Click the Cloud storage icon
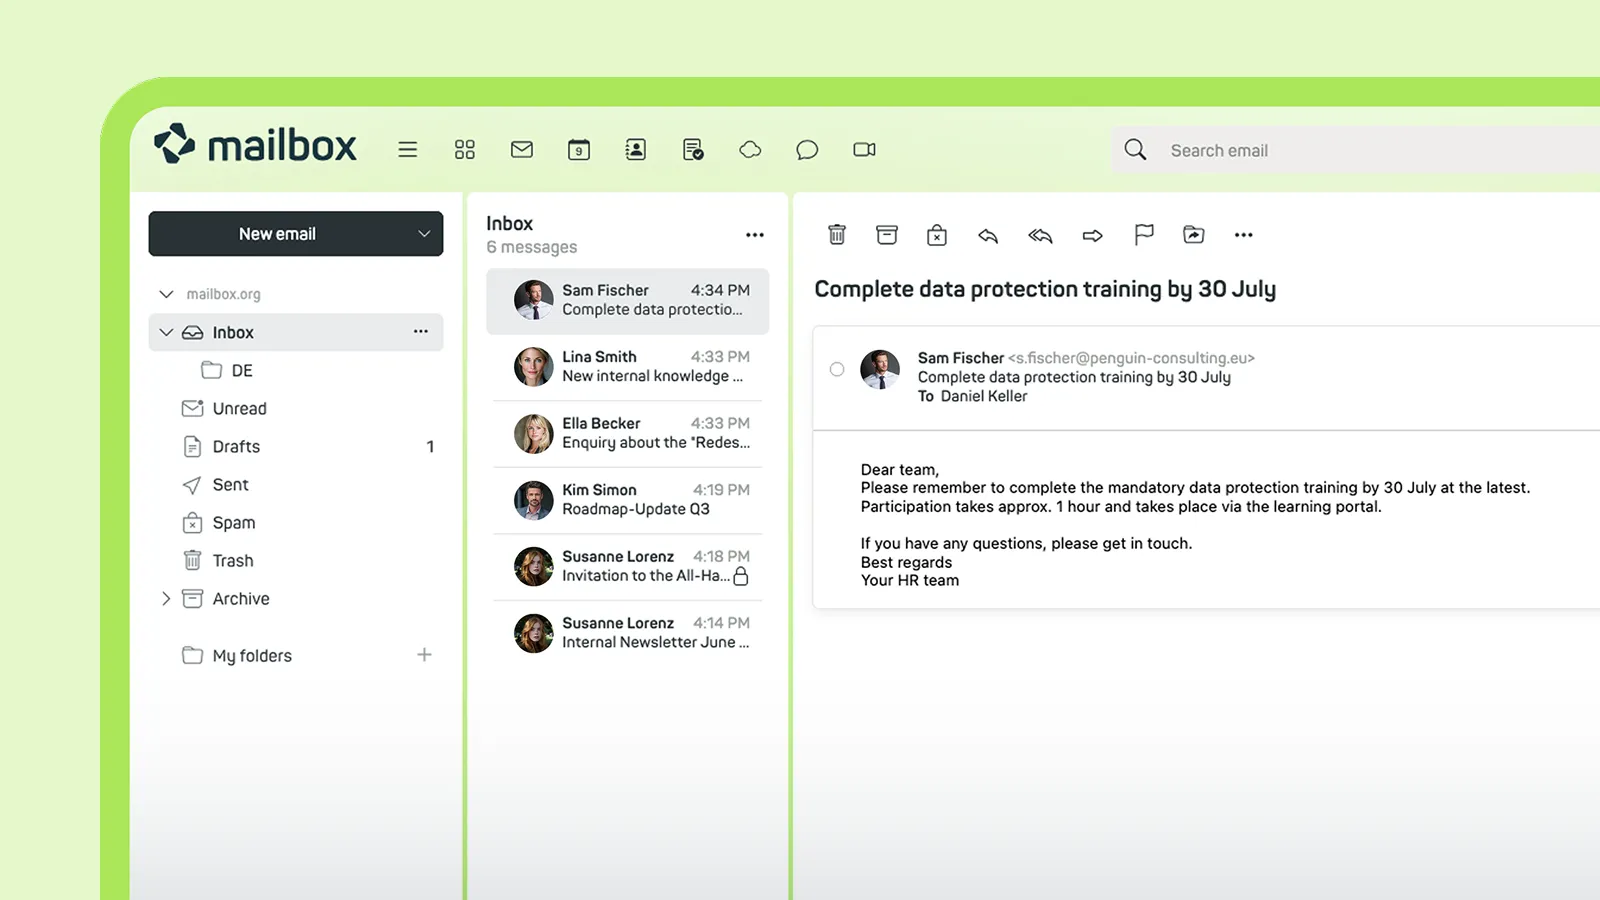 click(750, 149)
